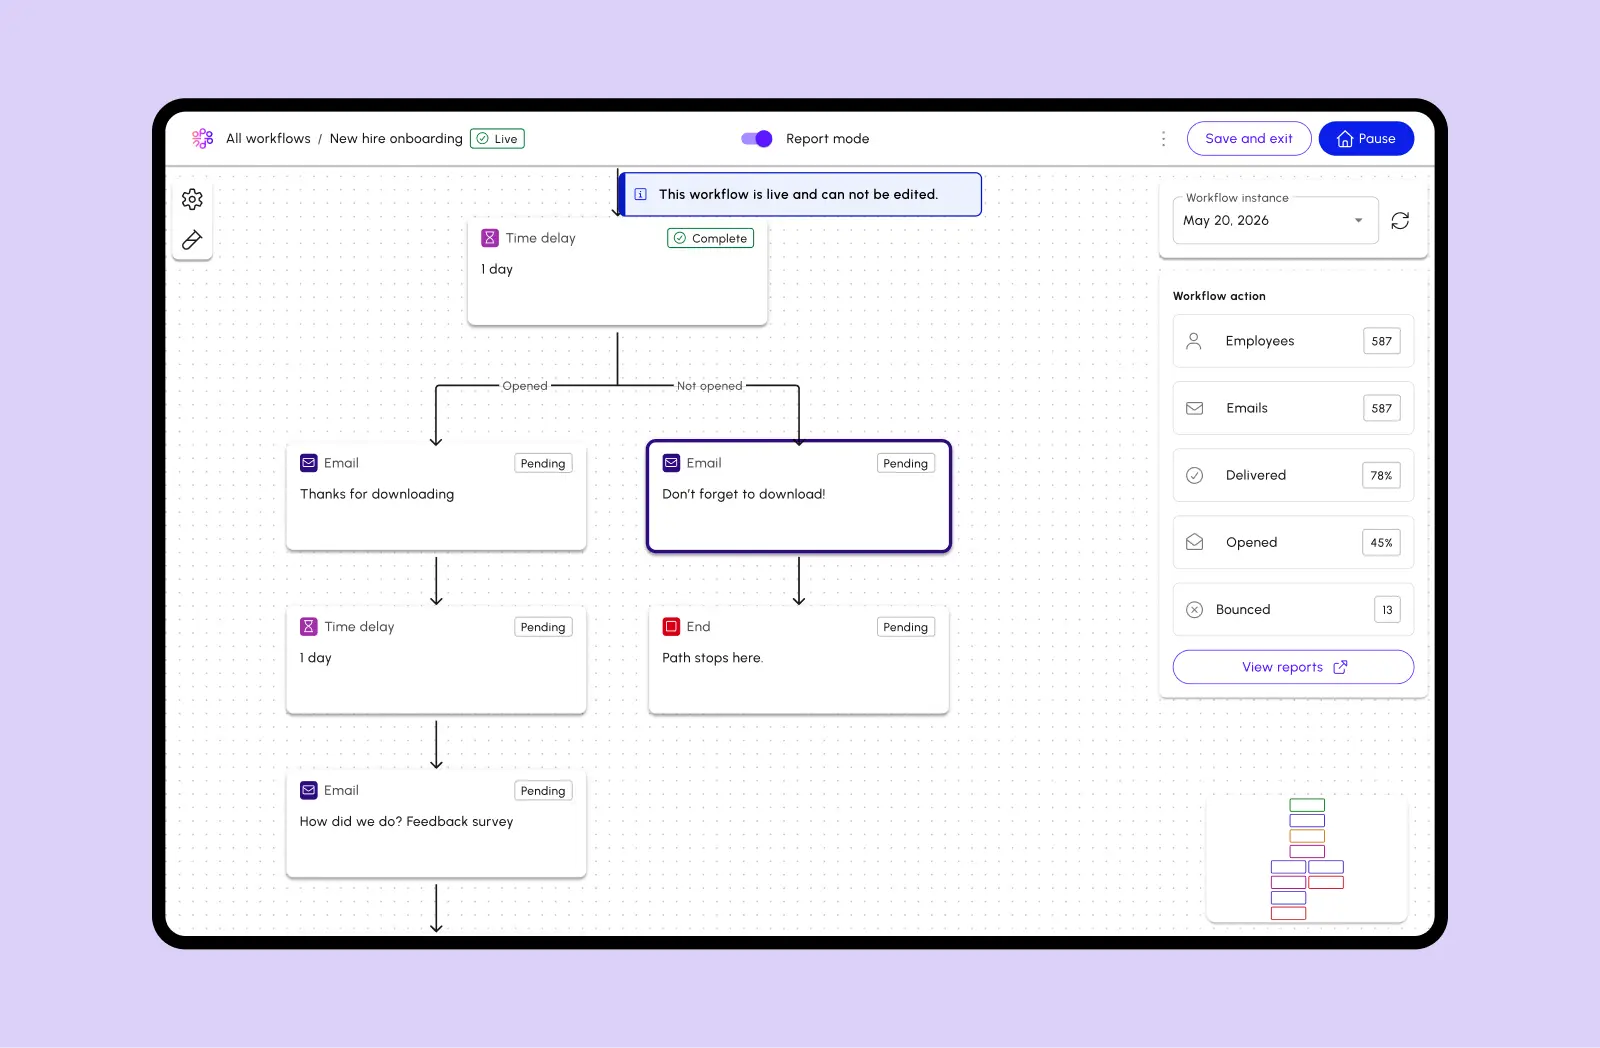Select the eraser tool in left toolbar

coord(192,240)
